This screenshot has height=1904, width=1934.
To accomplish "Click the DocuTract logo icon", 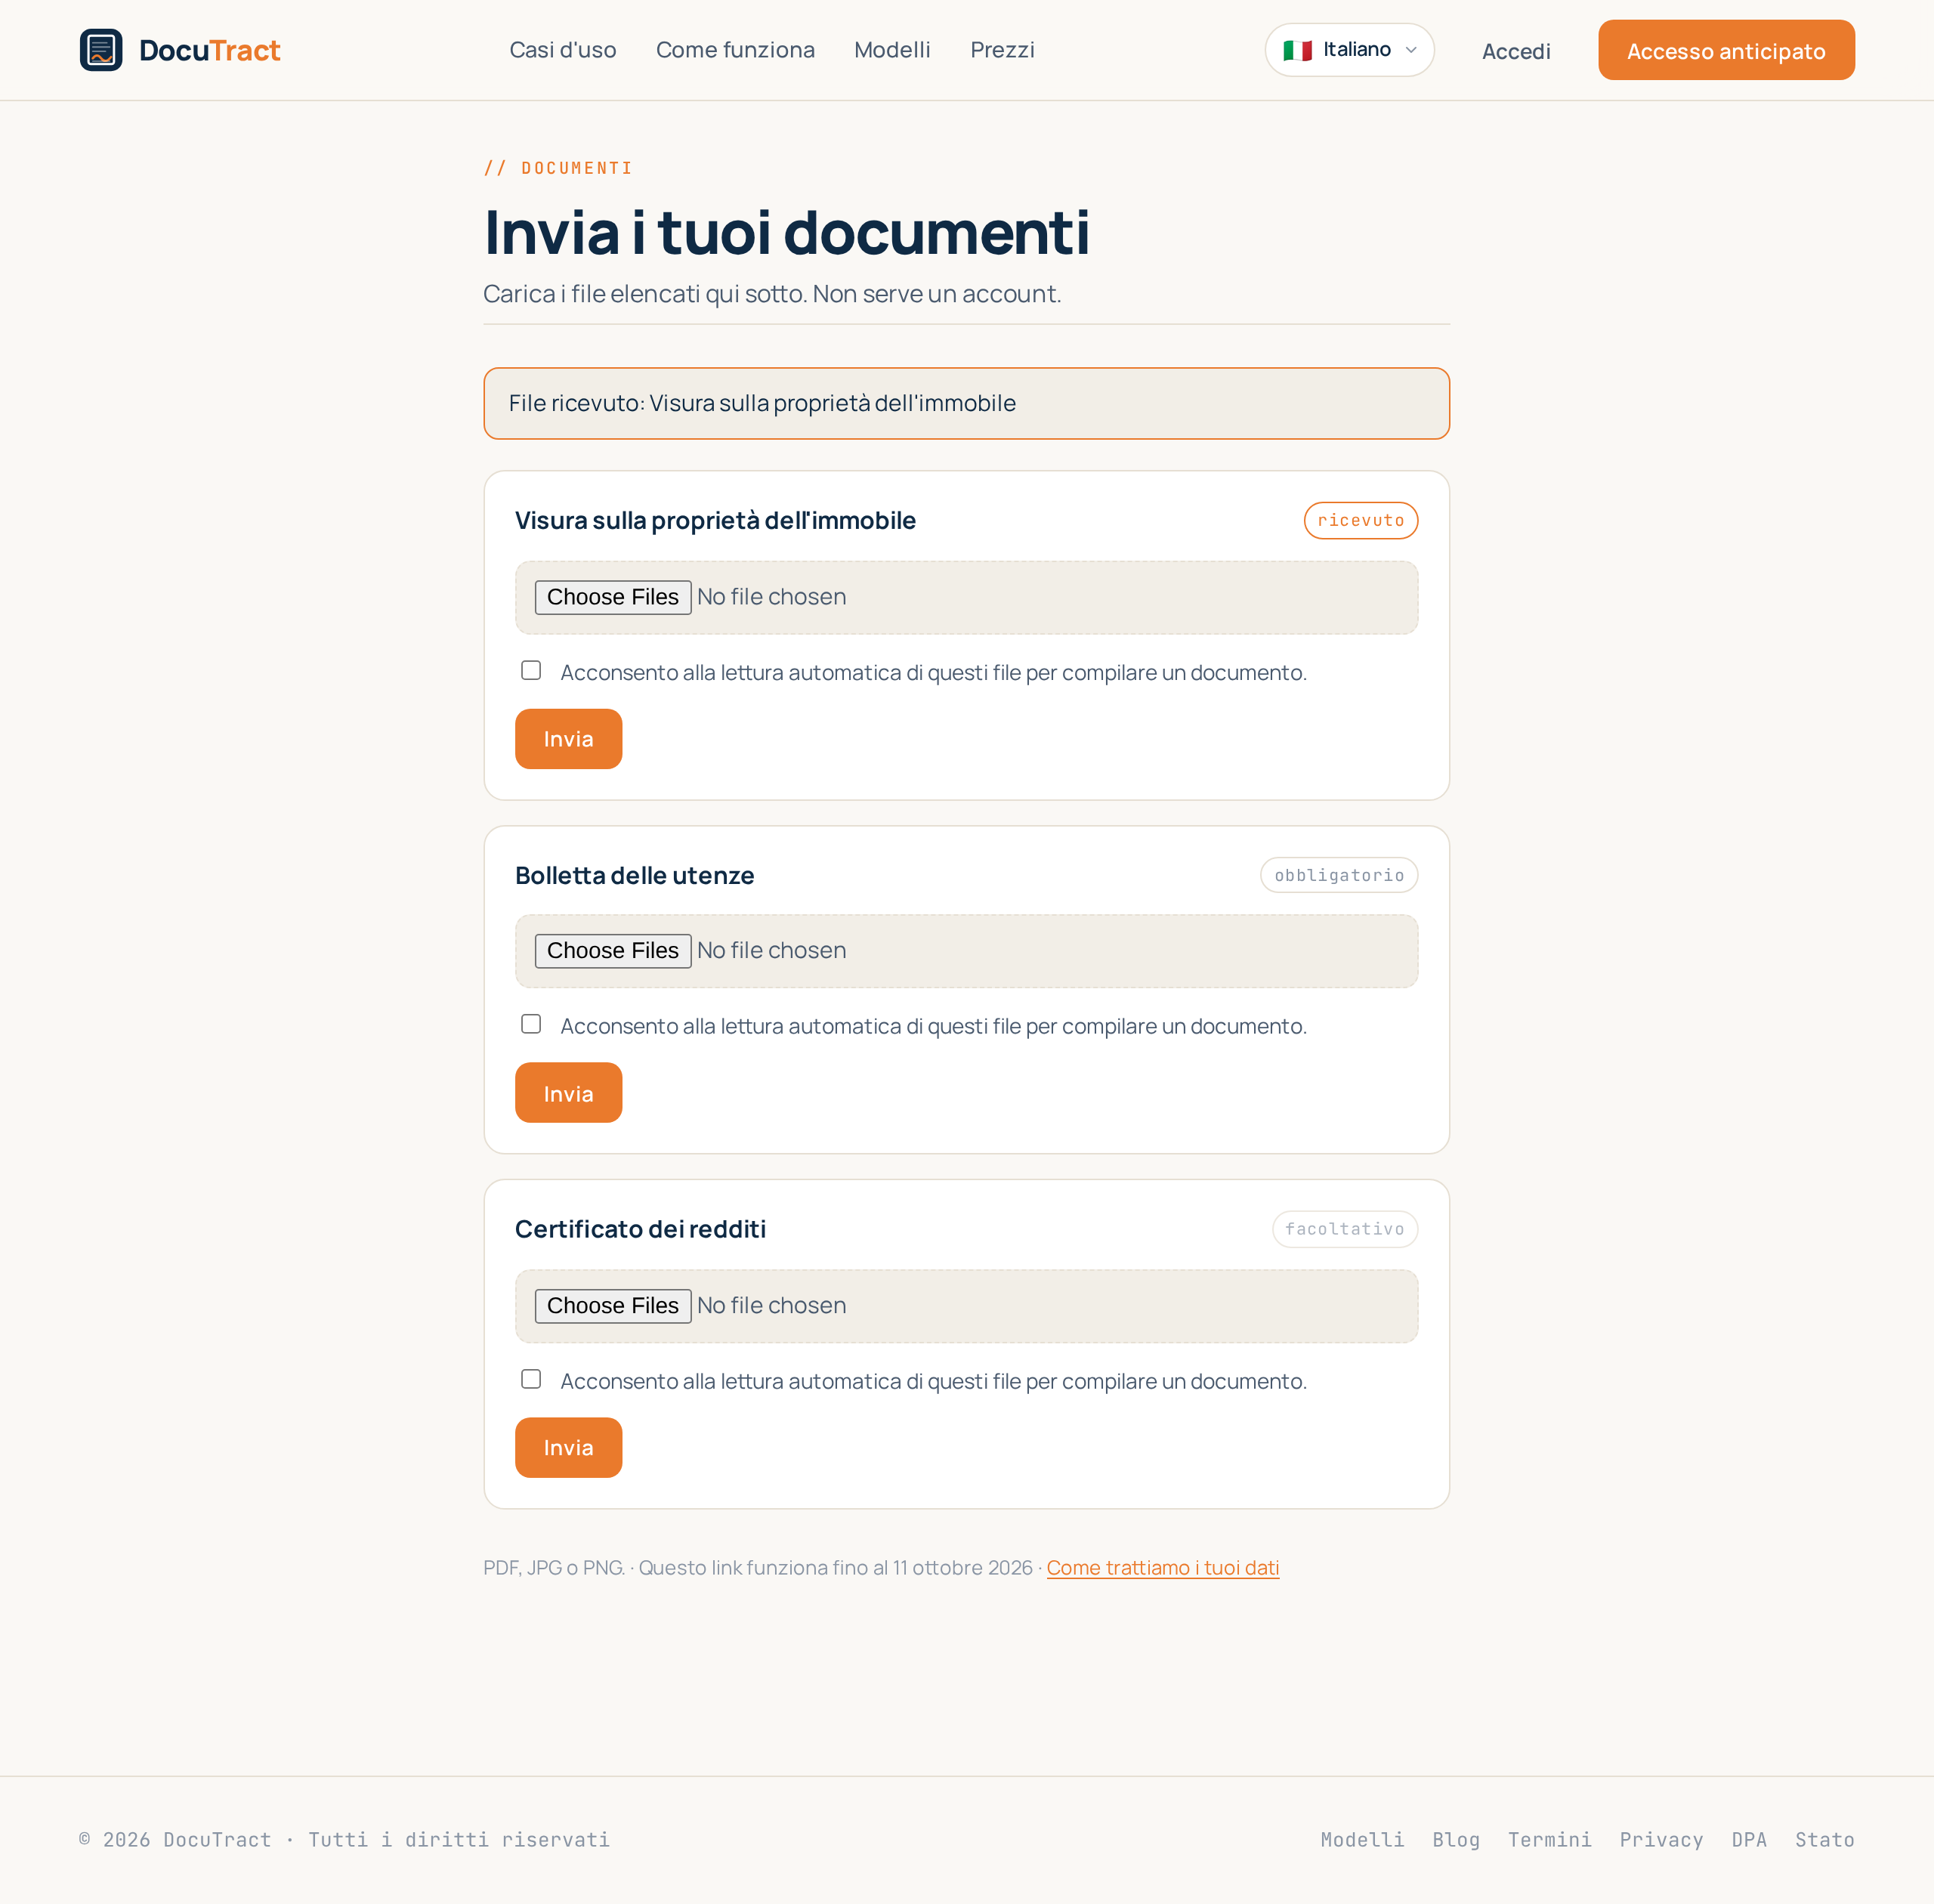I will tap(101, 50).
